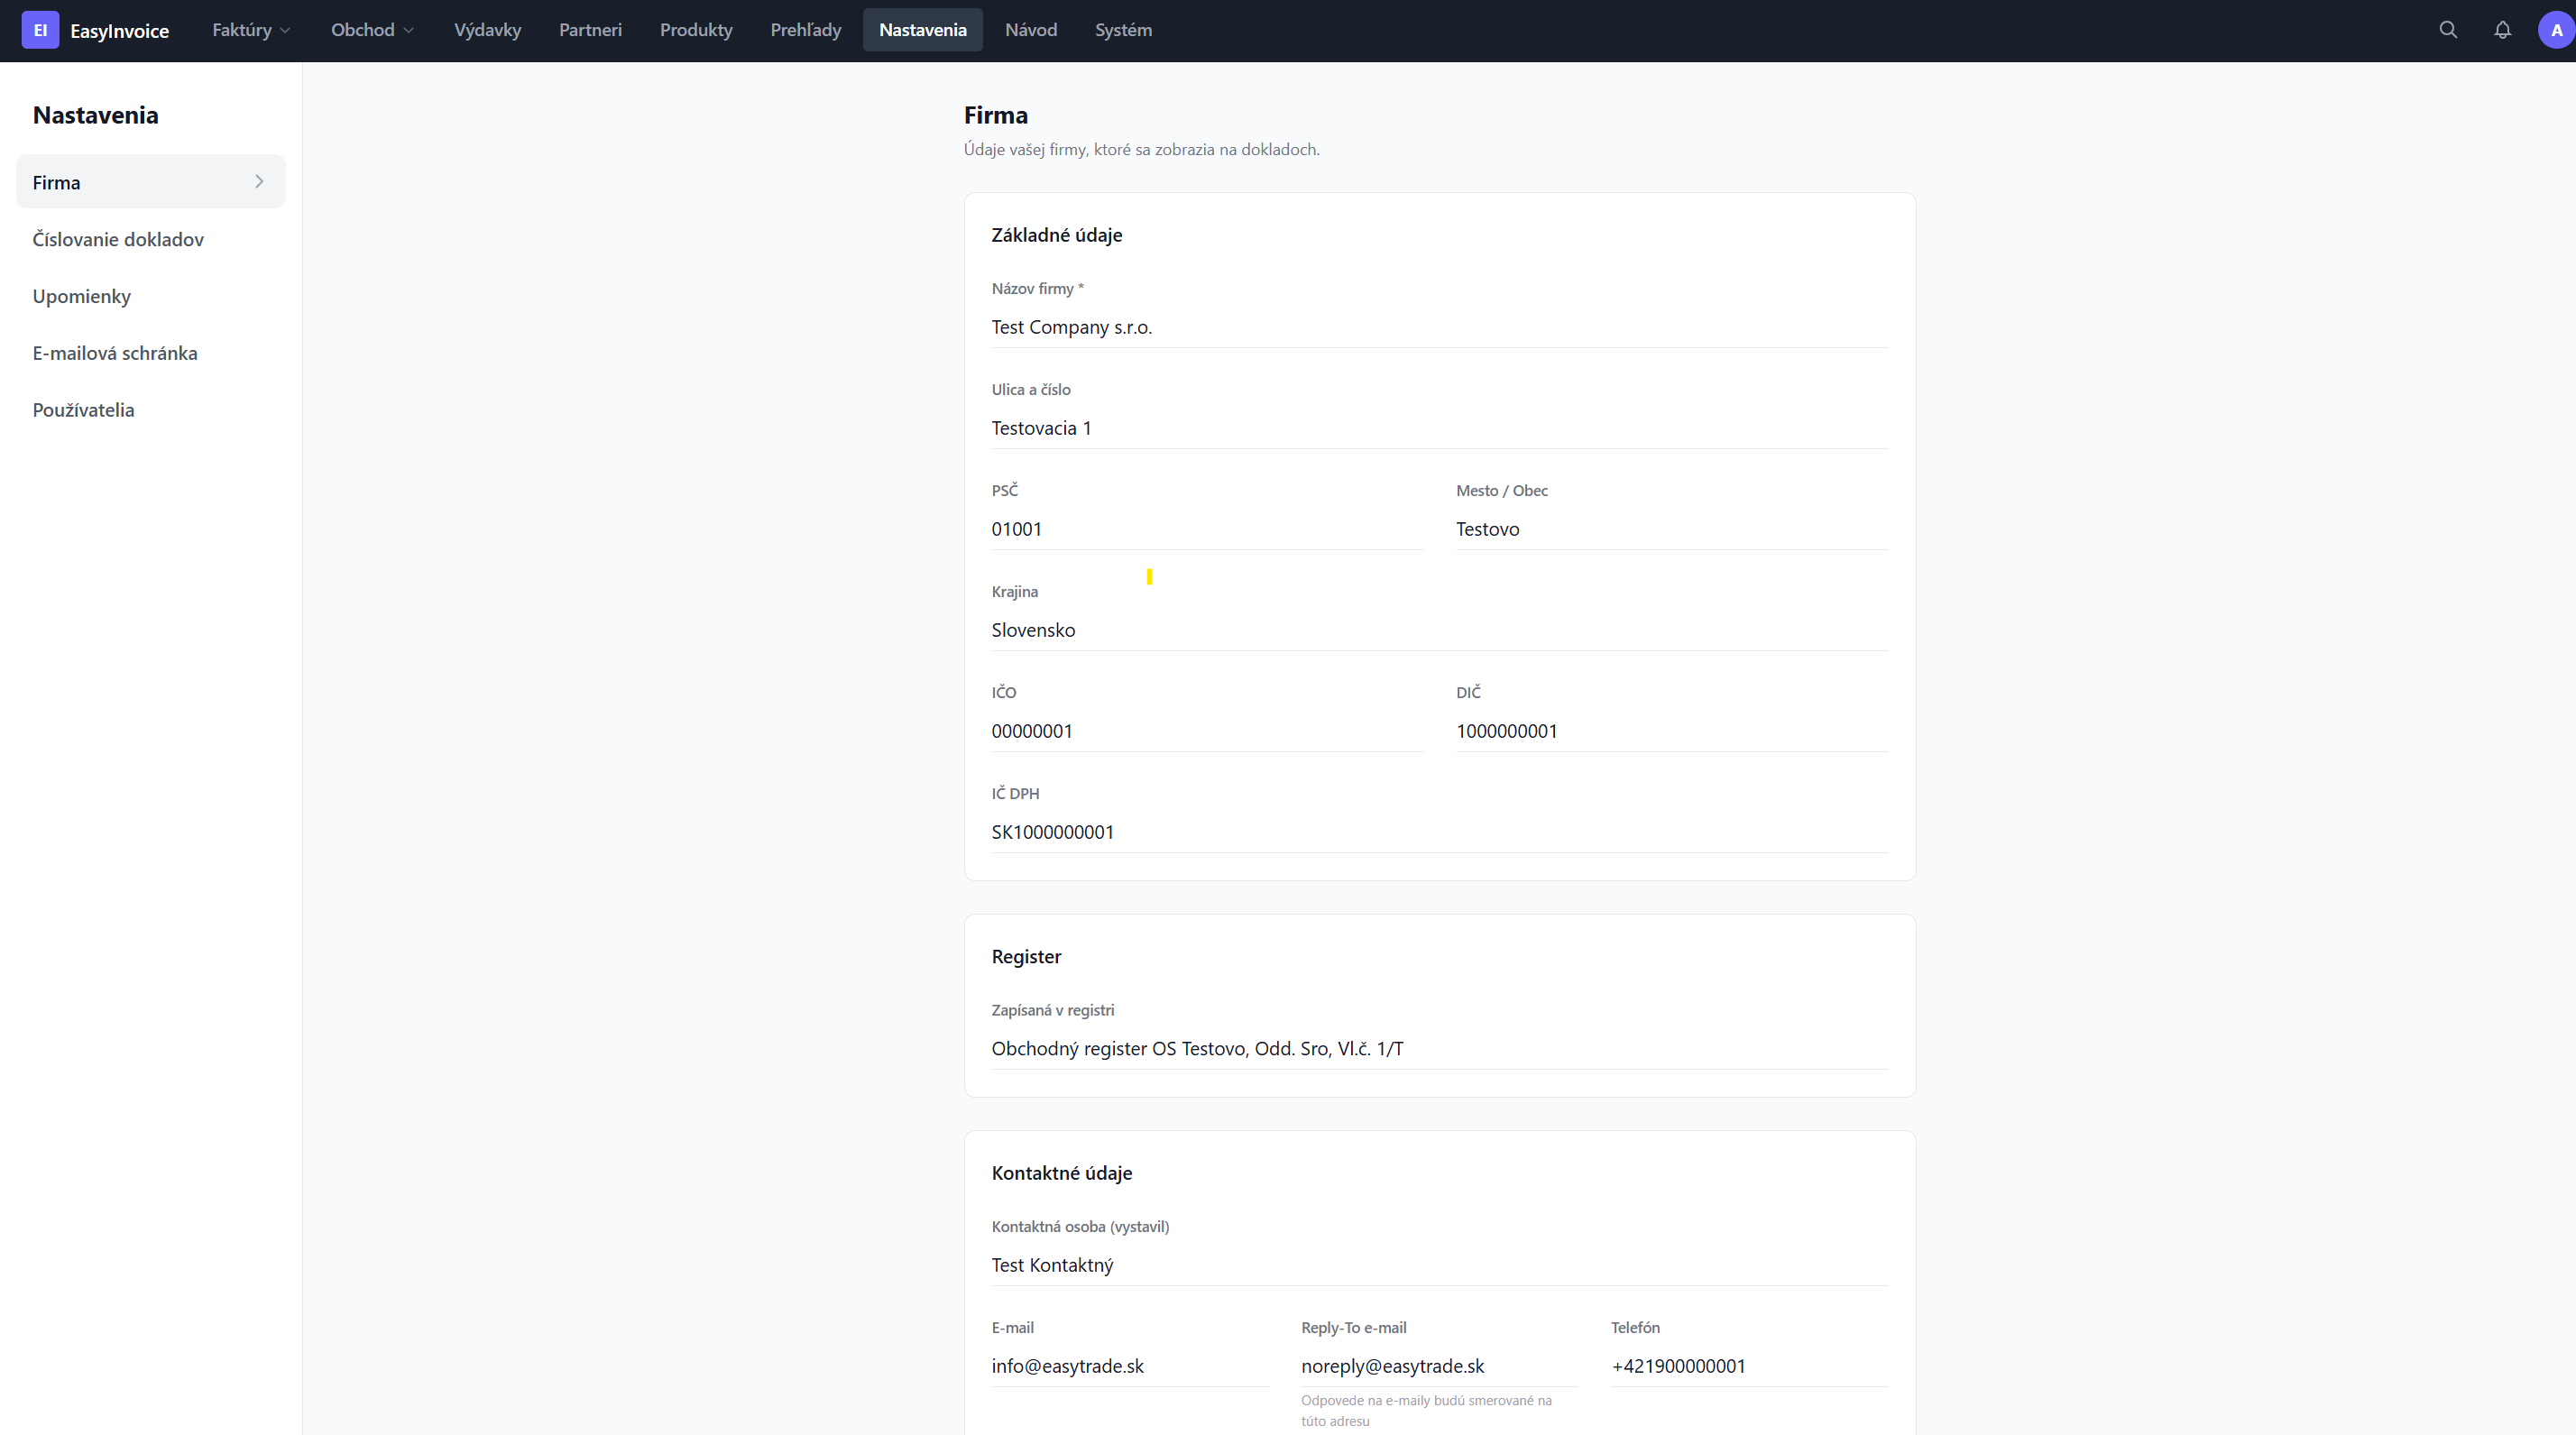Open search with the magnifier icon
This screenshot has width=2576, height=1435.
tap(2448, 30)
